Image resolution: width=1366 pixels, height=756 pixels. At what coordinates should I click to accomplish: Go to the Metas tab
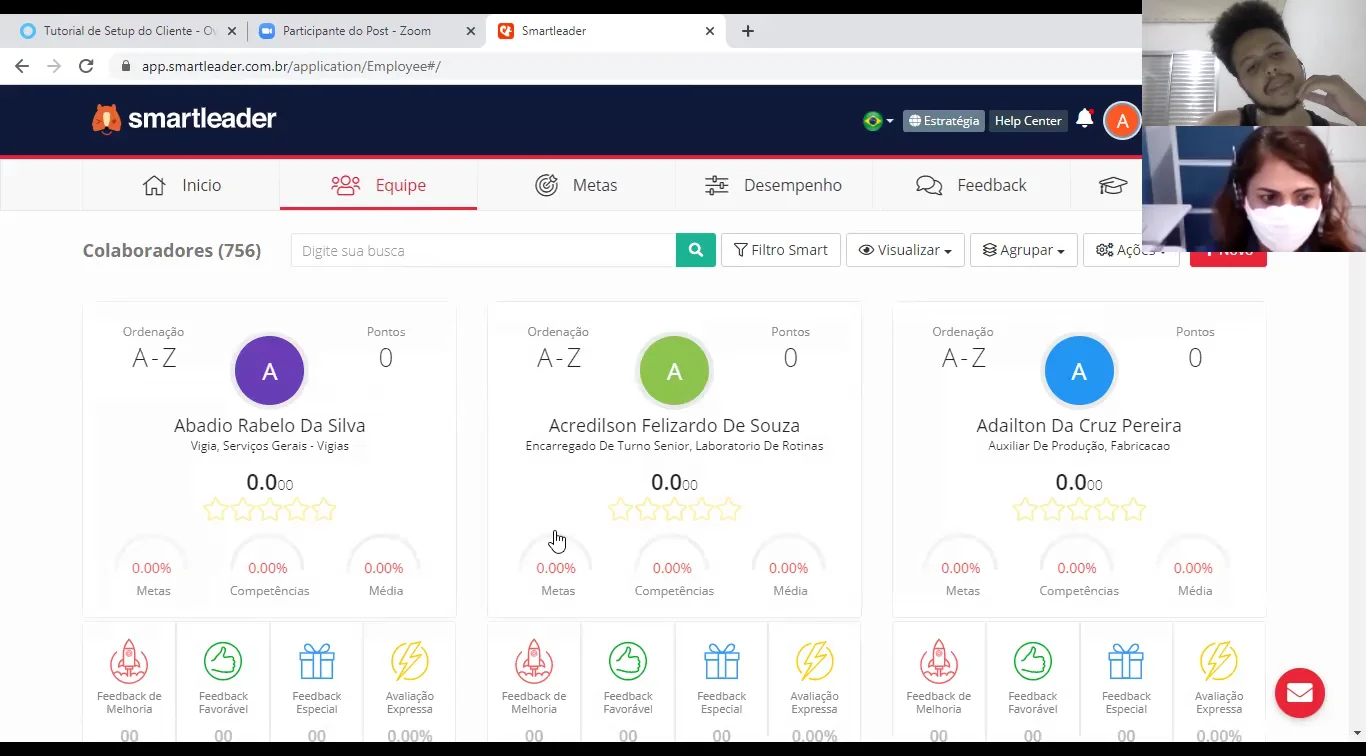pos(576,185)
